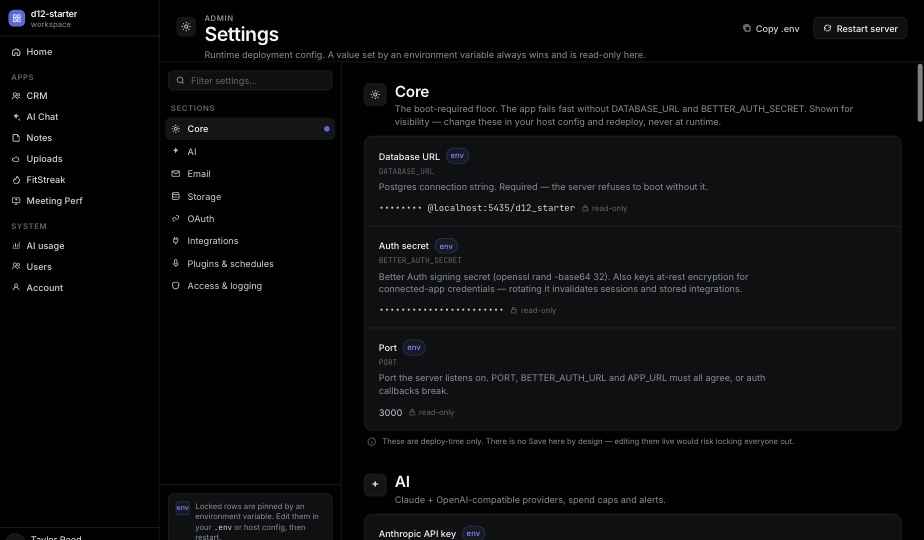Screen dimensions: 924x540
Task: Go to AI usage page
Action: coord(80,246)
